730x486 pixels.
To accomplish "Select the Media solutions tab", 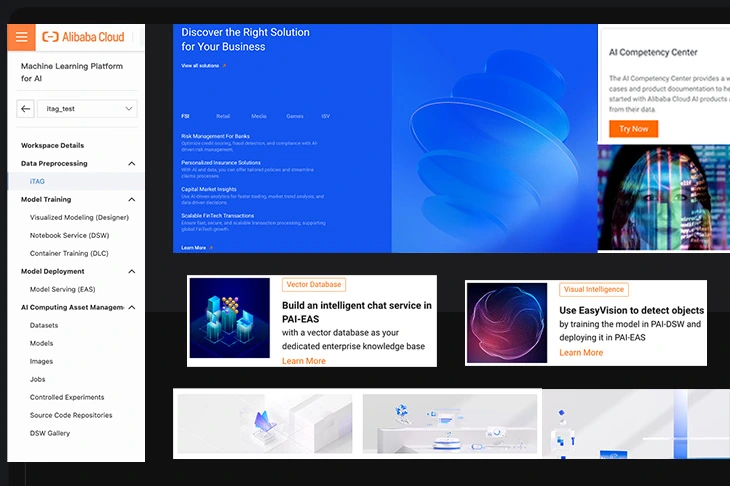I will point(259,116).
